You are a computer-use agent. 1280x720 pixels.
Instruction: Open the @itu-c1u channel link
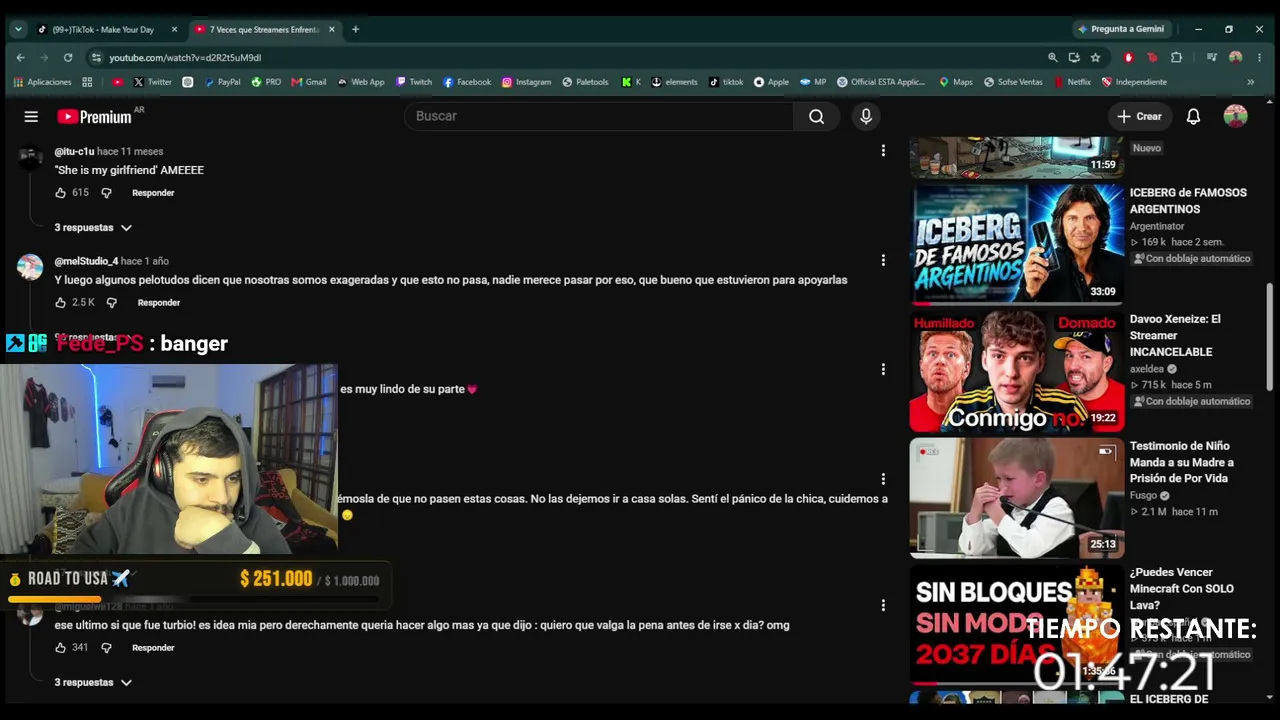74,151
